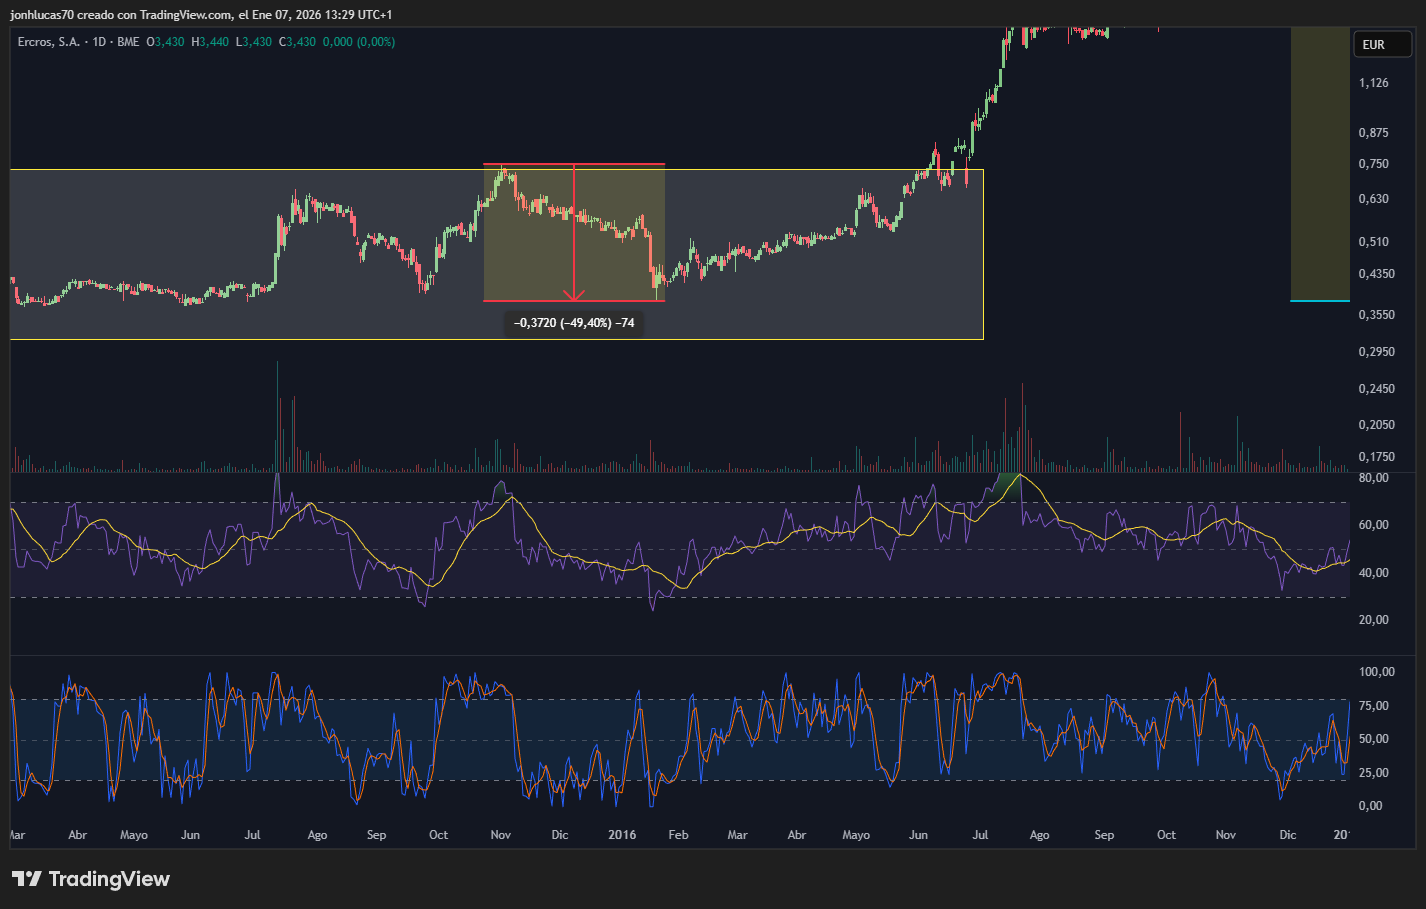The width and height of the screenshot is (1426, 909).
Task: Click the Ercros, S.A. symbol title
Action: tap(49, 42)
